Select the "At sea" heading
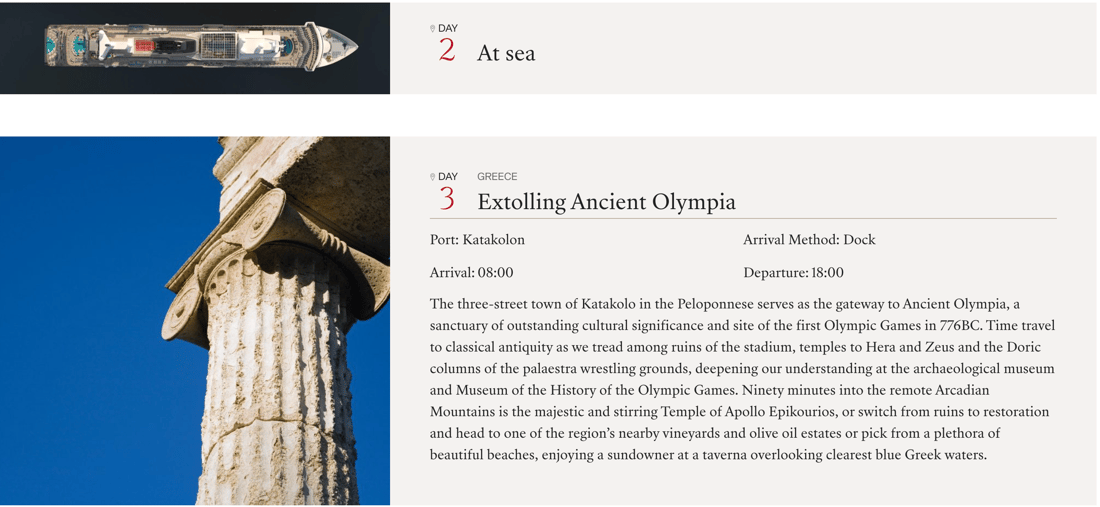Viewport: 1100px width, 507px height. [x=506, y=53]
